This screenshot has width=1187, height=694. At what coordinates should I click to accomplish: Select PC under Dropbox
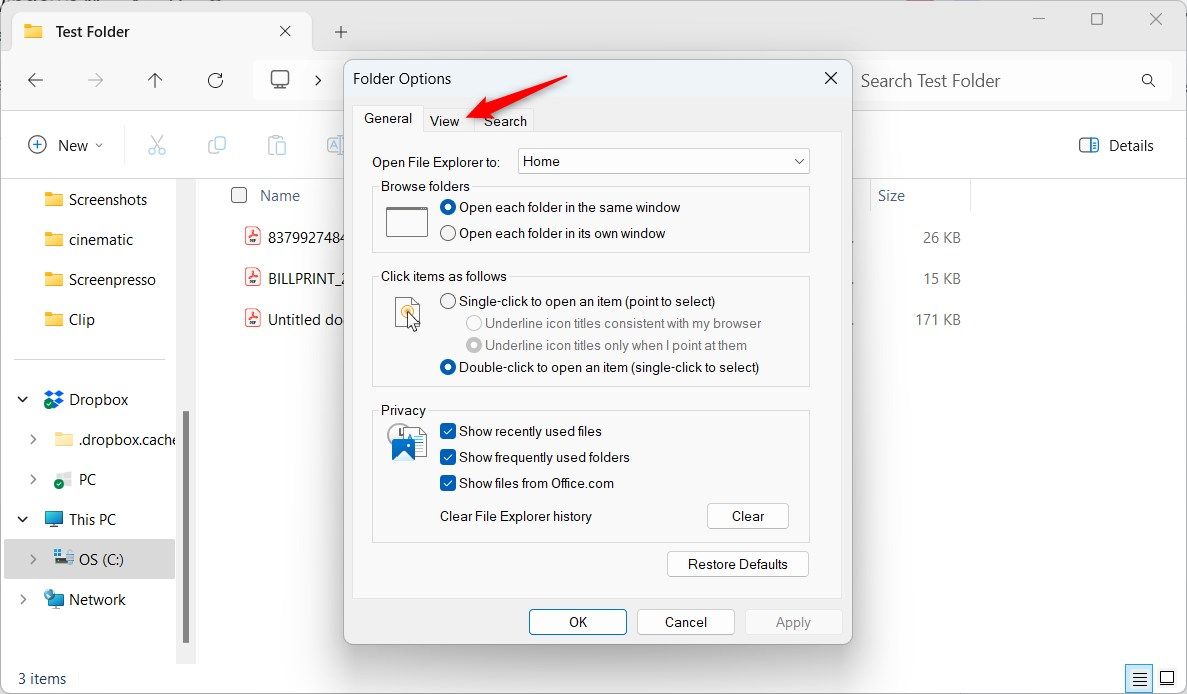coord(75,480)
